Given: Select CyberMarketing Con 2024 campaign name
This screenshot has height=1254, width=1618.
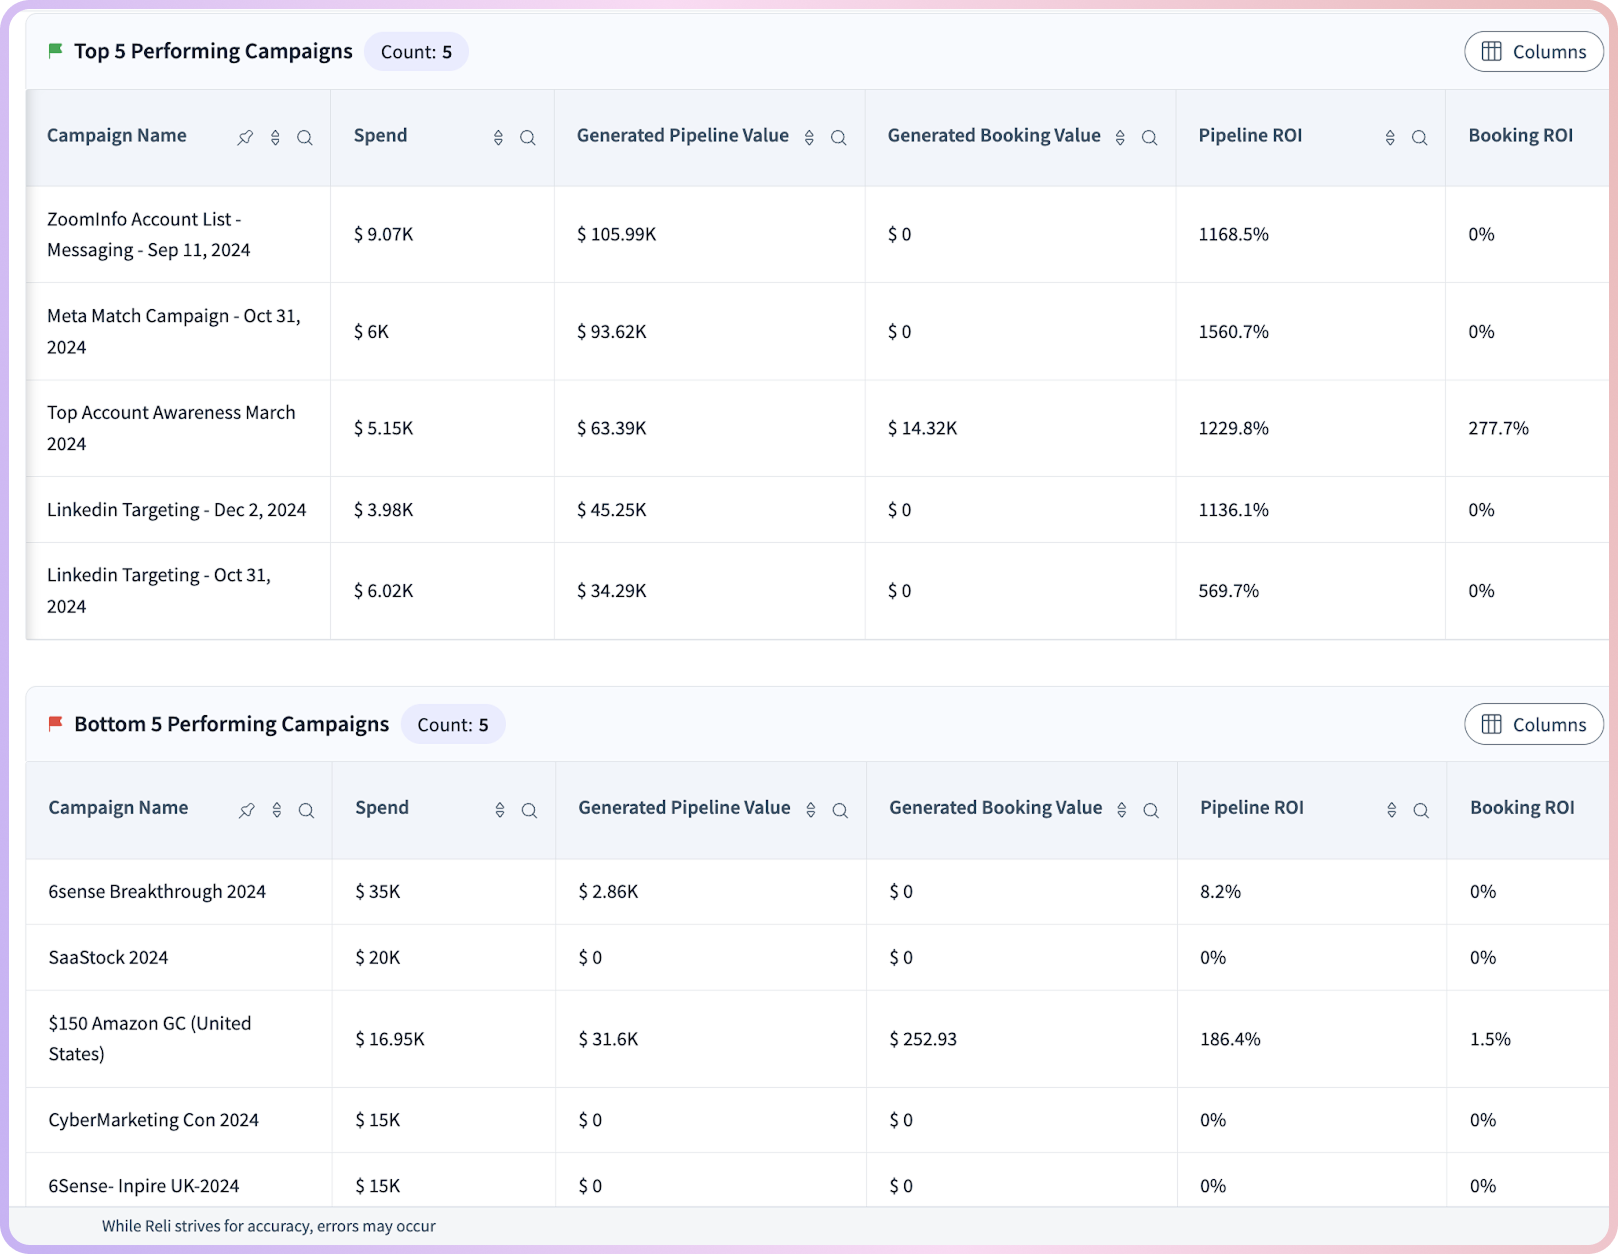Looking at the screenshot, I should [154, 1120].
